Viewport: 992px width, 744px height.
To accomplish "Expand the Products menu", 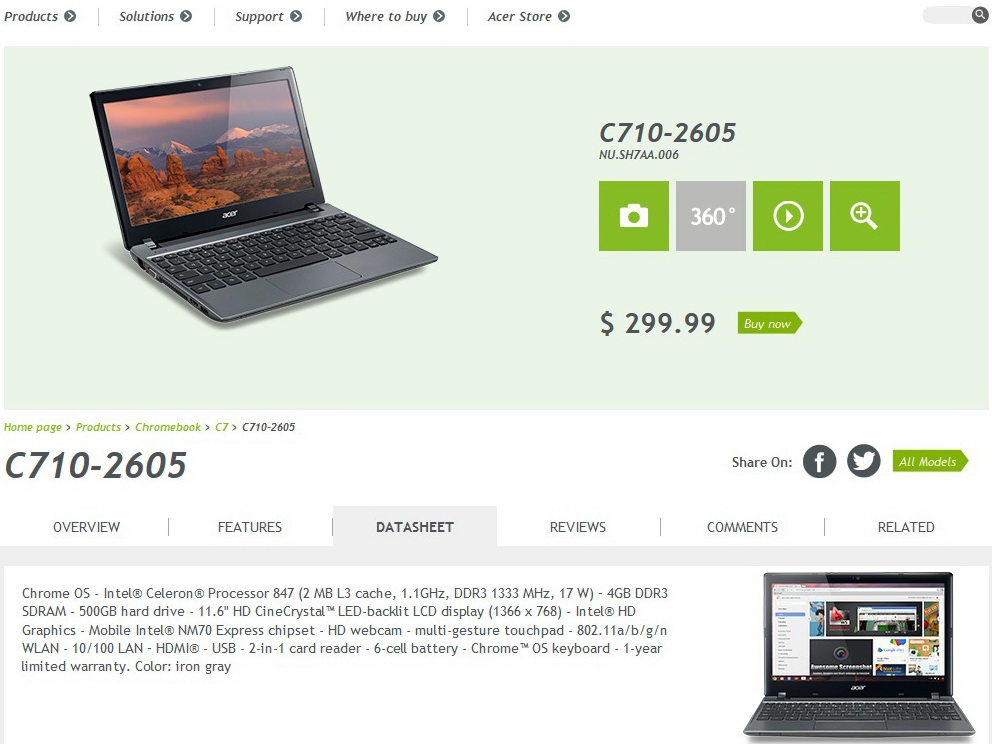I will pos(40,16).
